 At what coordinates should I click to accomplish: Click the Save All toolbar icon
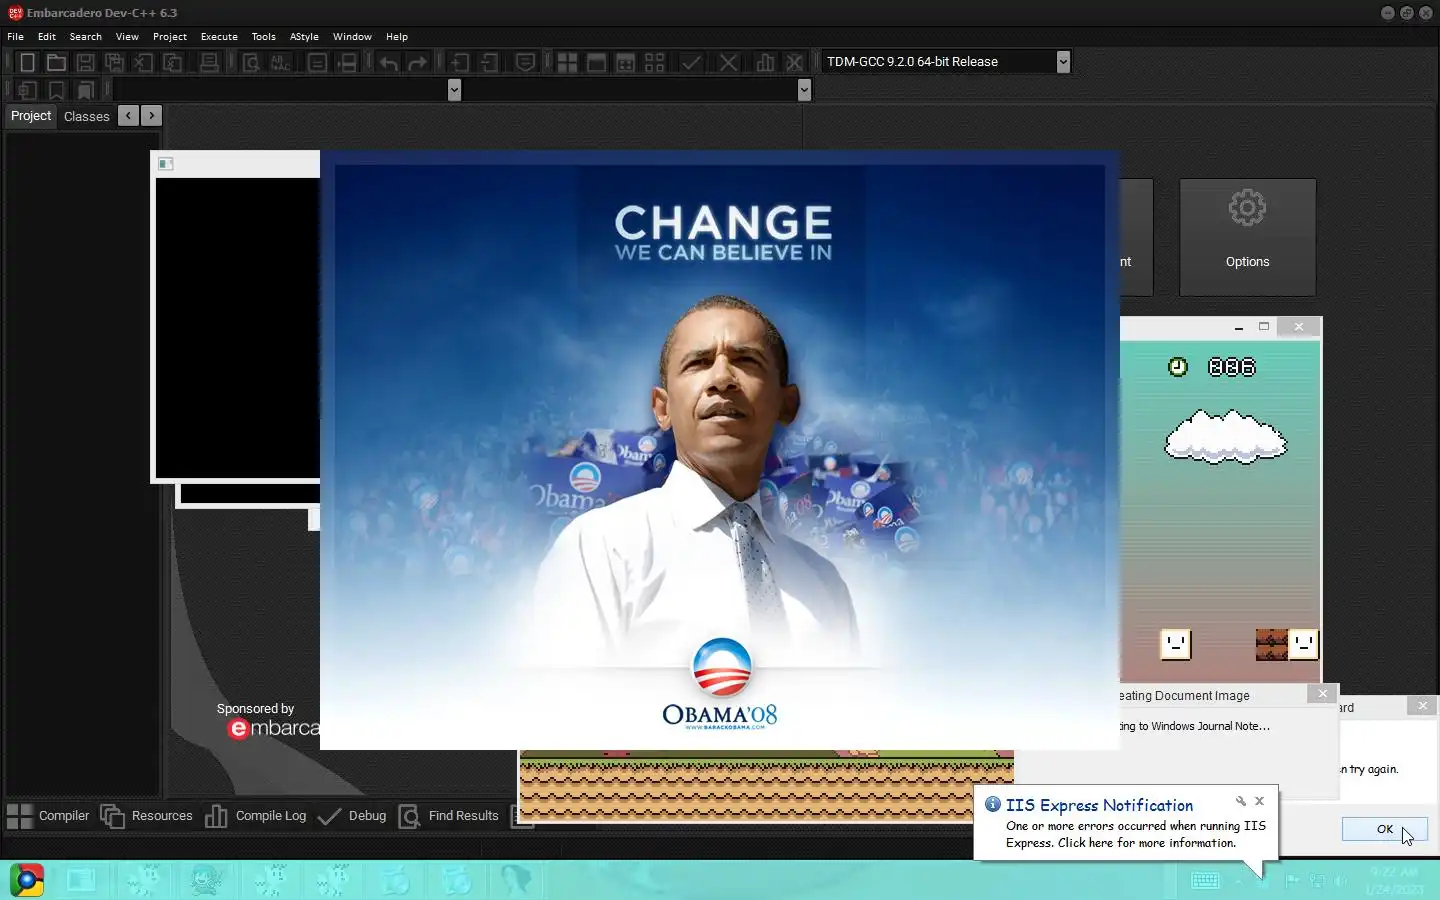(x=115, y=62)
